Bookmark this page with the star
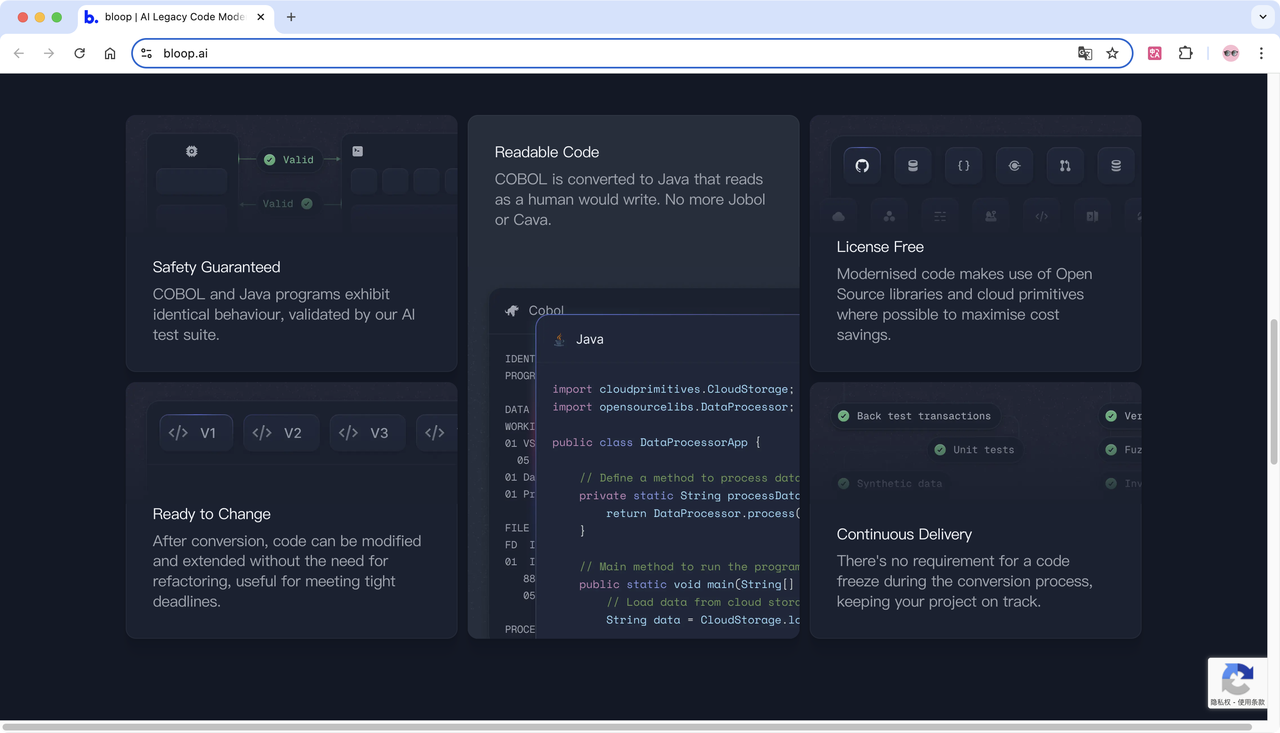The image size is (1280, 733). click(x=1112, y=53)
